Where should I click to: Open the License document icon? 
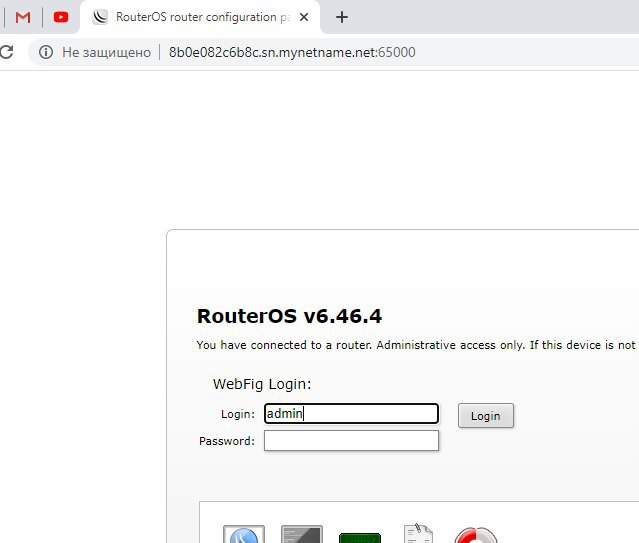(418, 533)
